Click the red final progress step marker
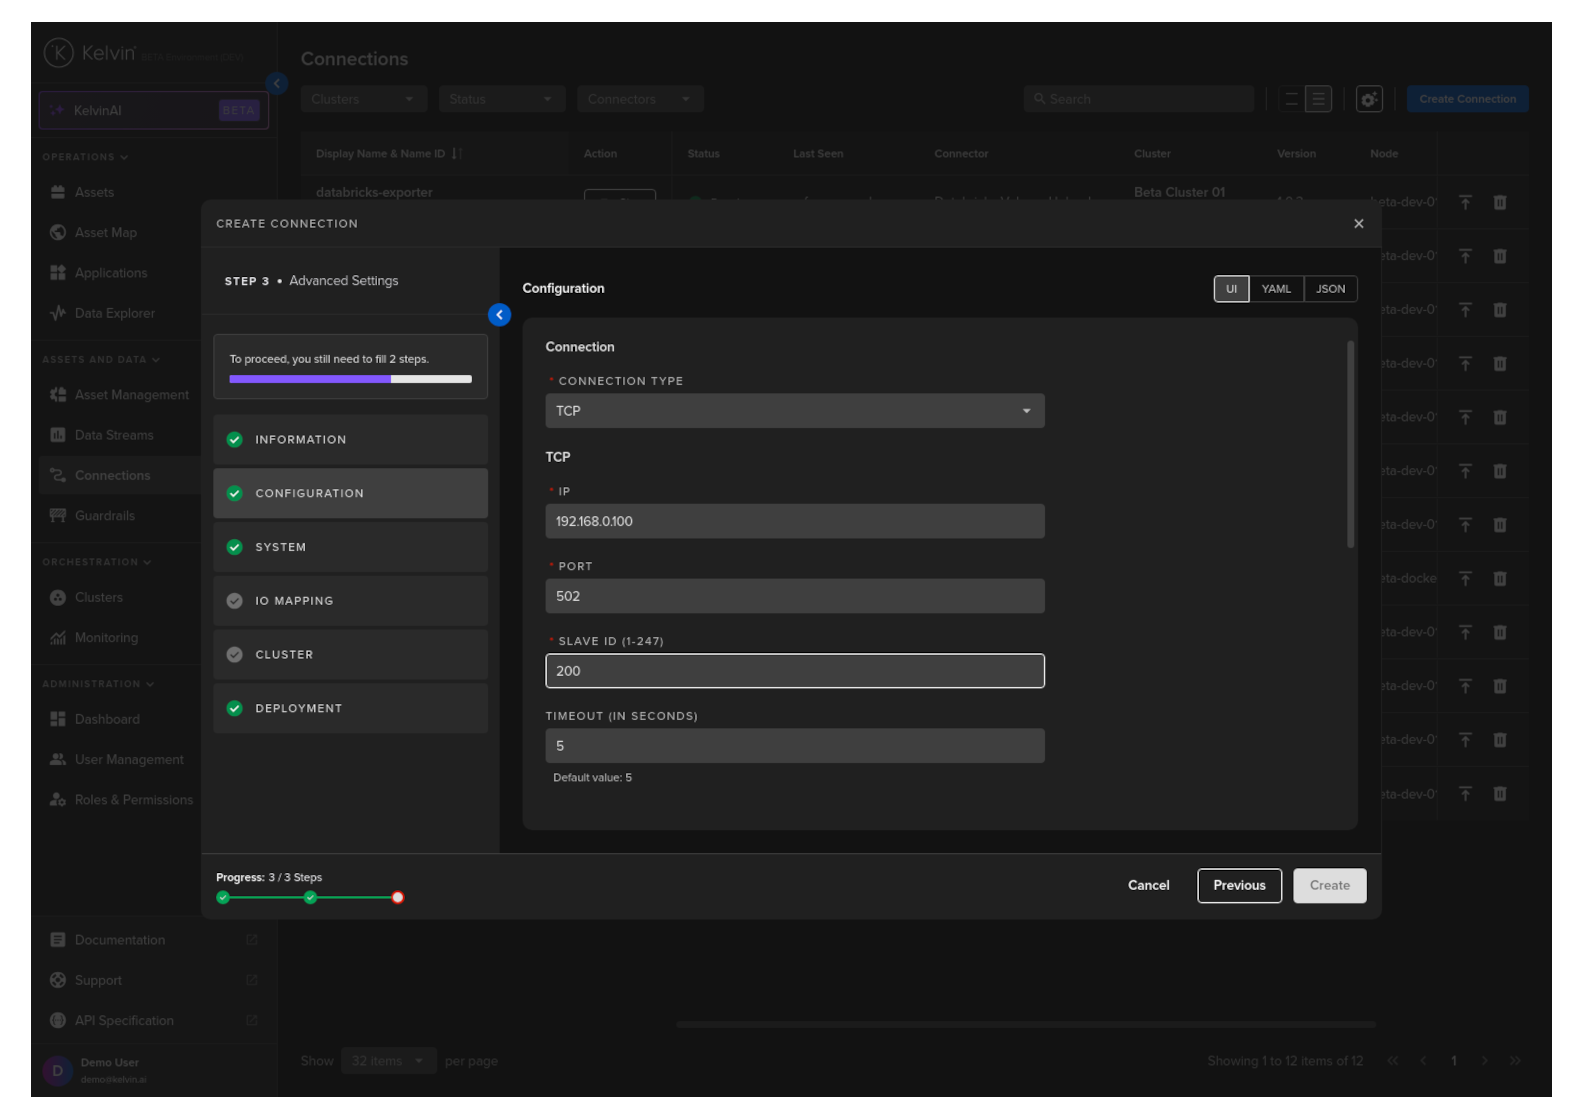 [398, 898]
